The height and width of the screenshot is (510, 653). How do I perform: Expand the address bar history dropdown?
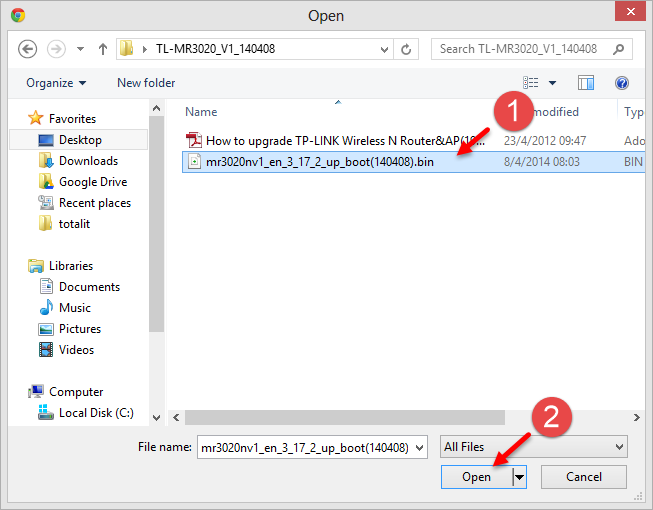click(x=384, y=50)
